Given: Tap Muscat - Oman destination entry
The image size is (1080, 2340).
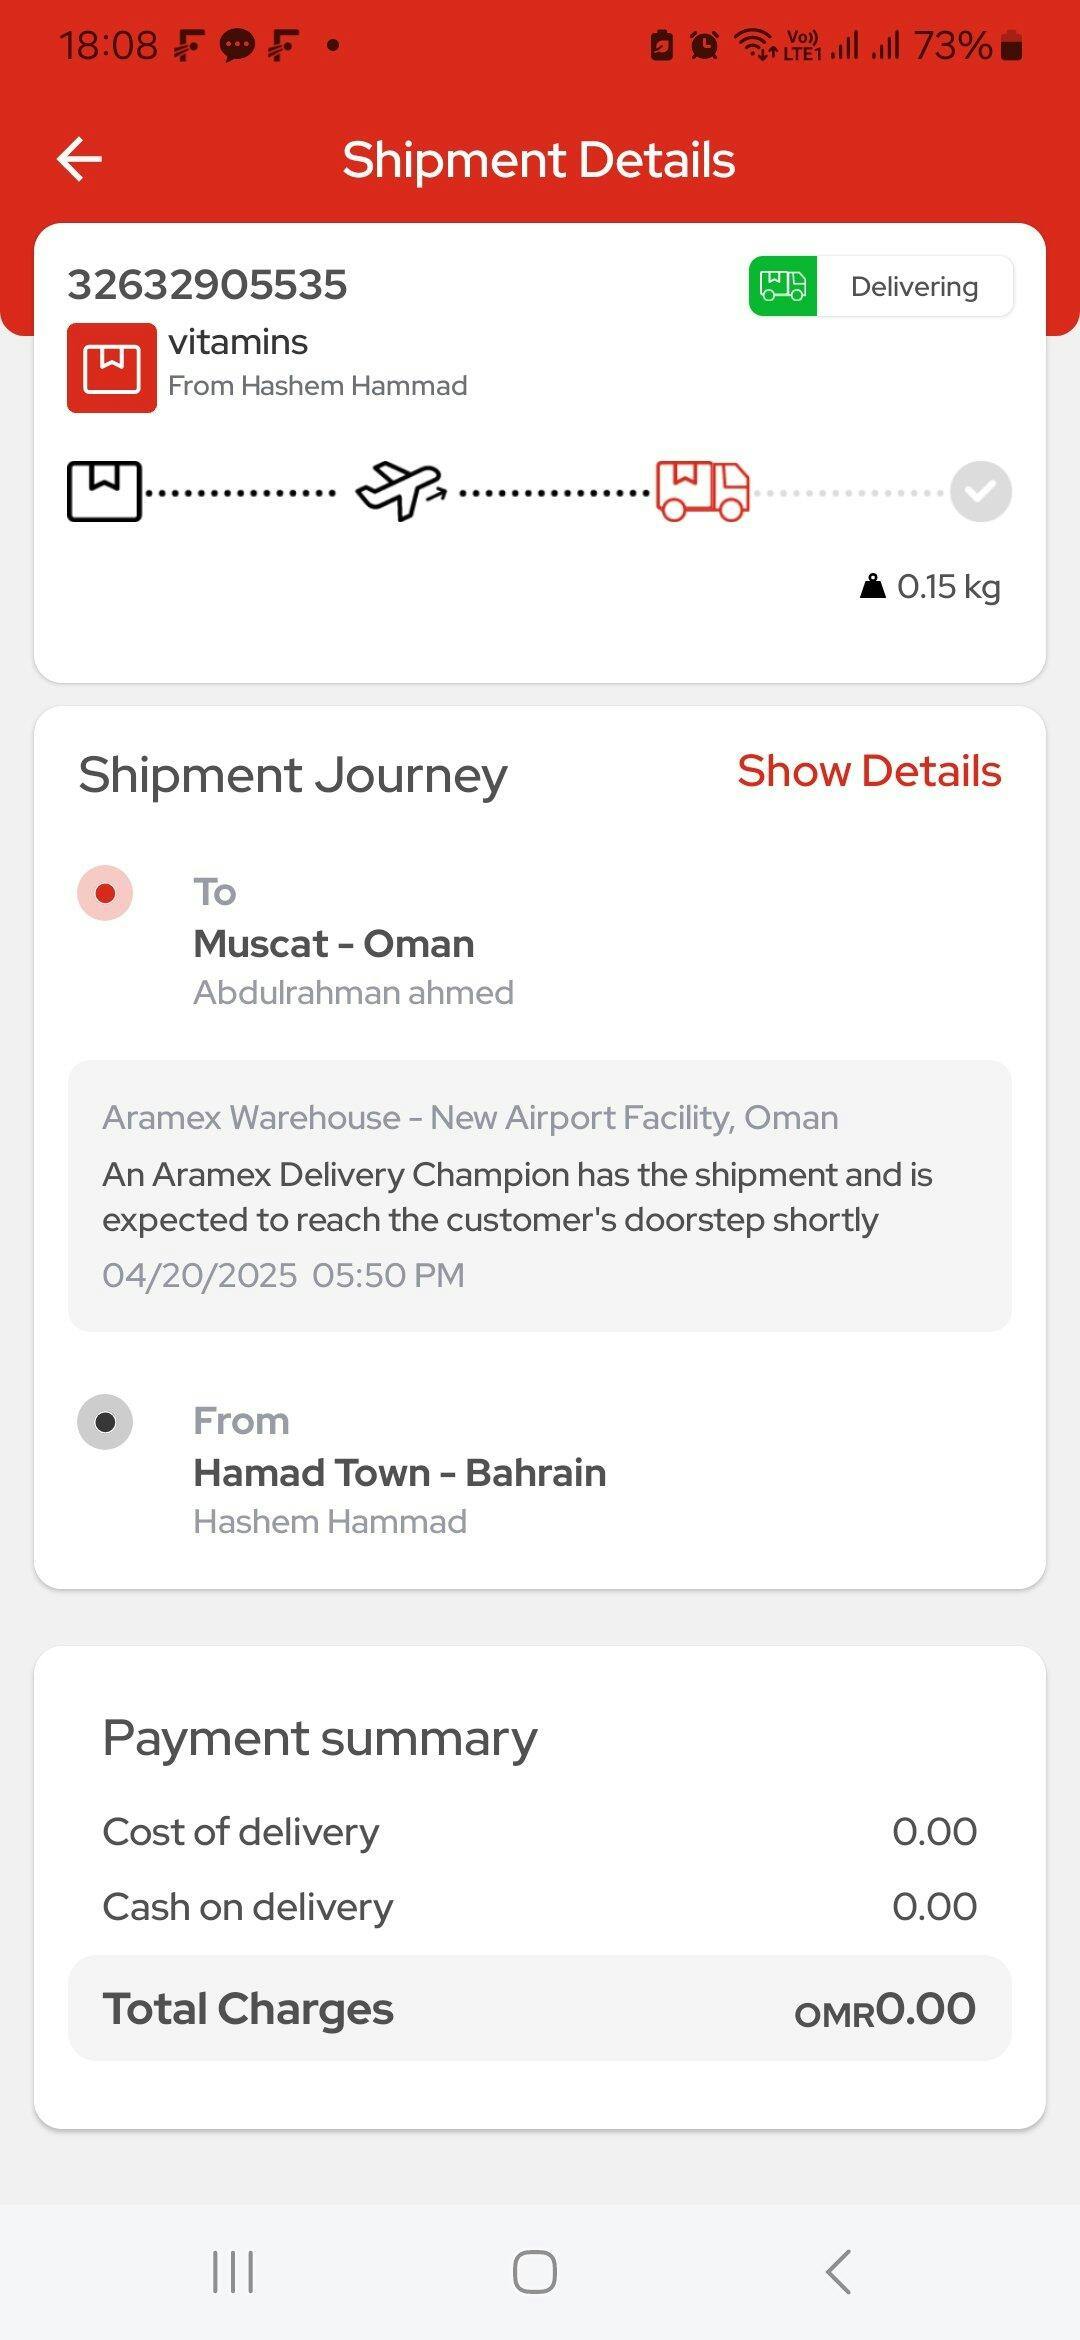Looking at the screenshot, I should click(x=334, y=944).
